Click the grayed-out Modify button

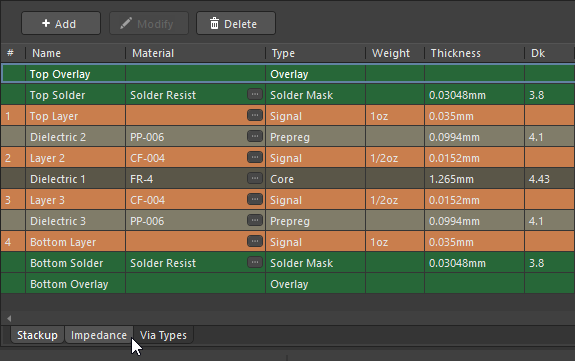(x=149, y=23)
